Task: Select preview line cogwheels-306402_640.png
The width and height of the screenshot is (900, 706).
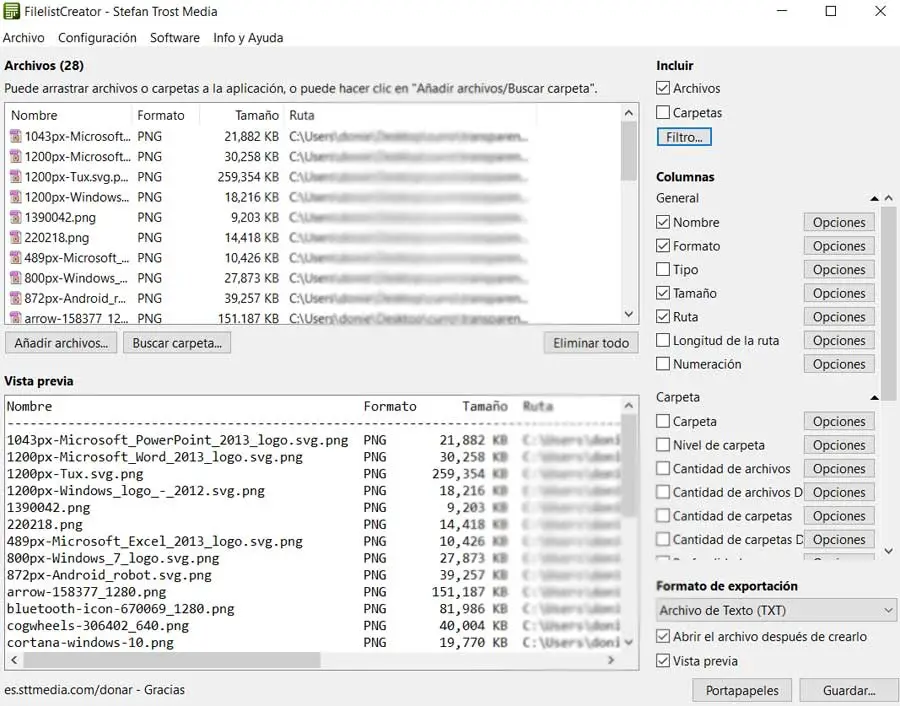Action: tap(98, 626)
